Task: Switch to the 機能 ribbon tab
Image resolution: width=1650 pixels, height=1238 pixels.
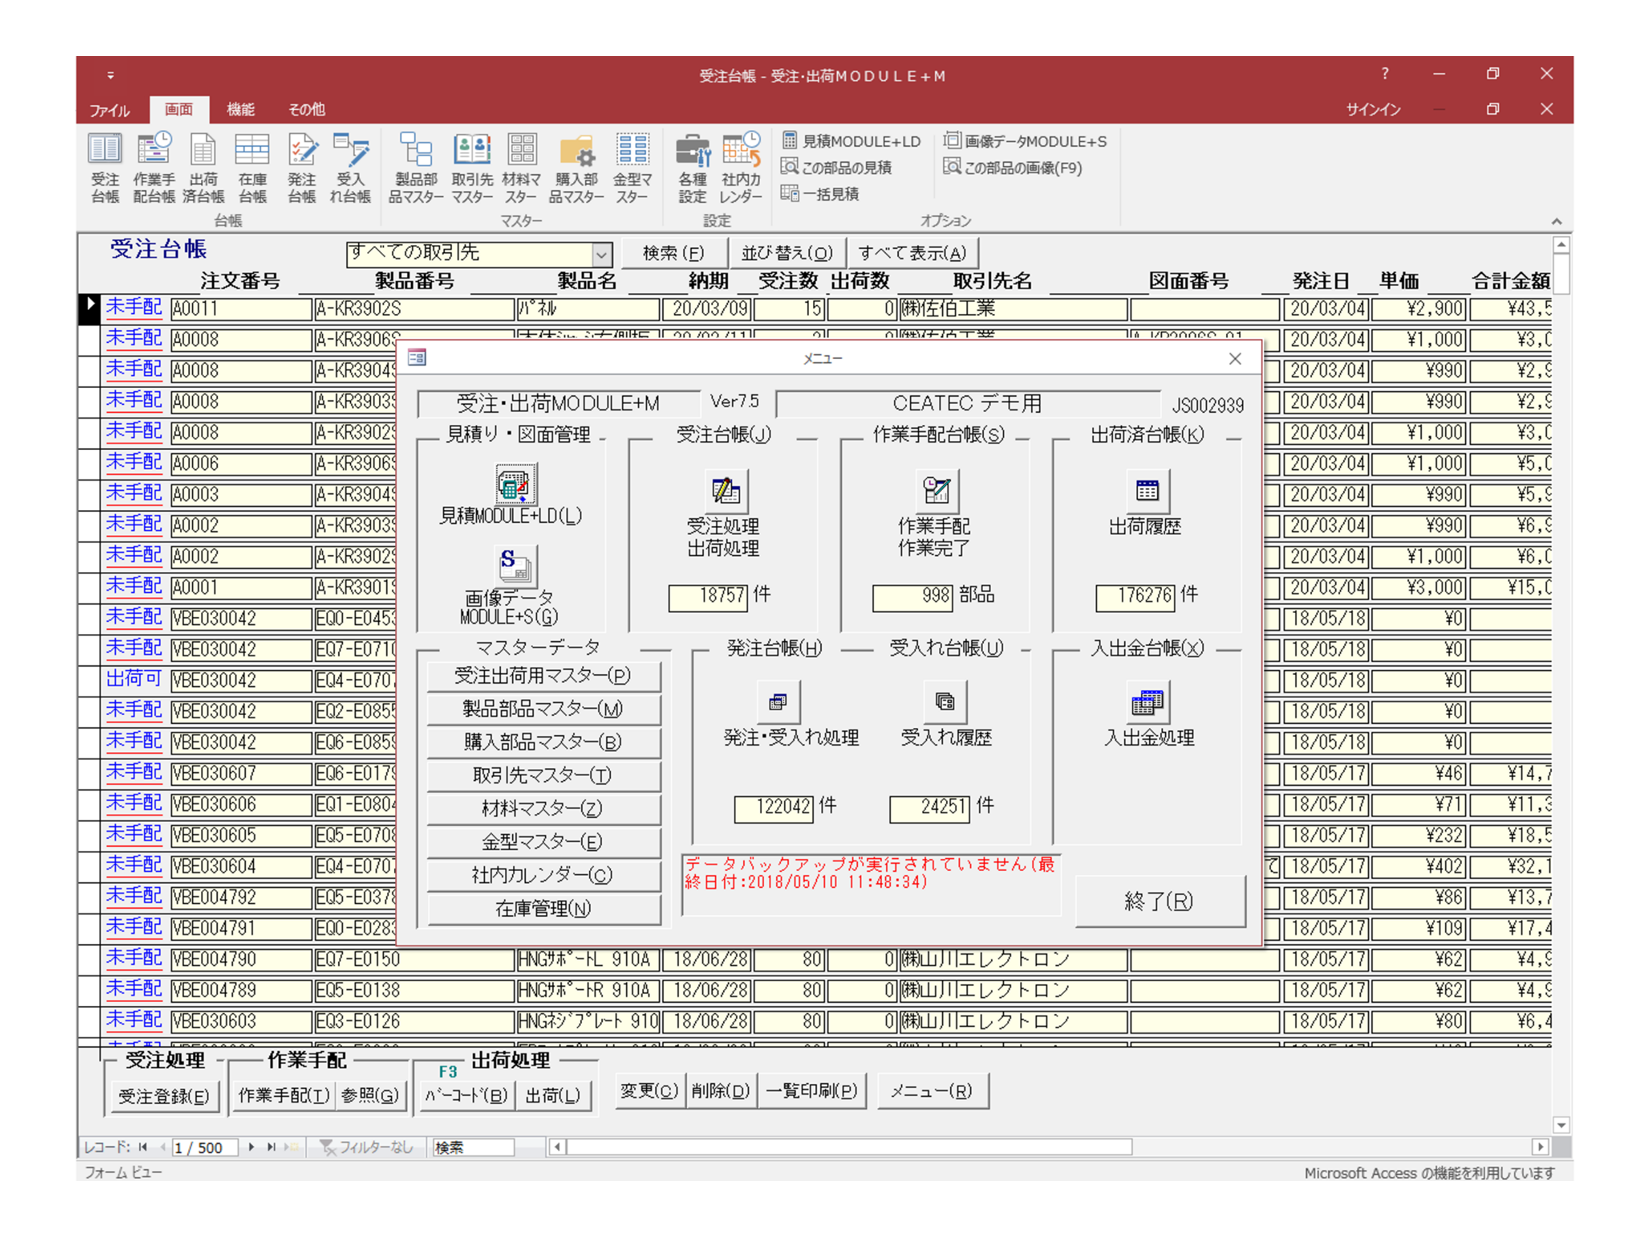Action: (240, 110)
